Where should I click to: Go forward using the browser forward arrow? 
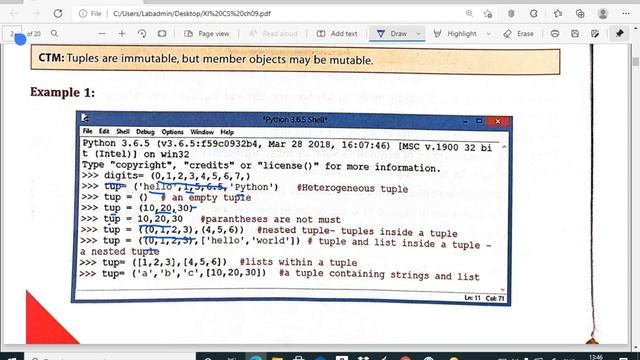pos(36,13)
